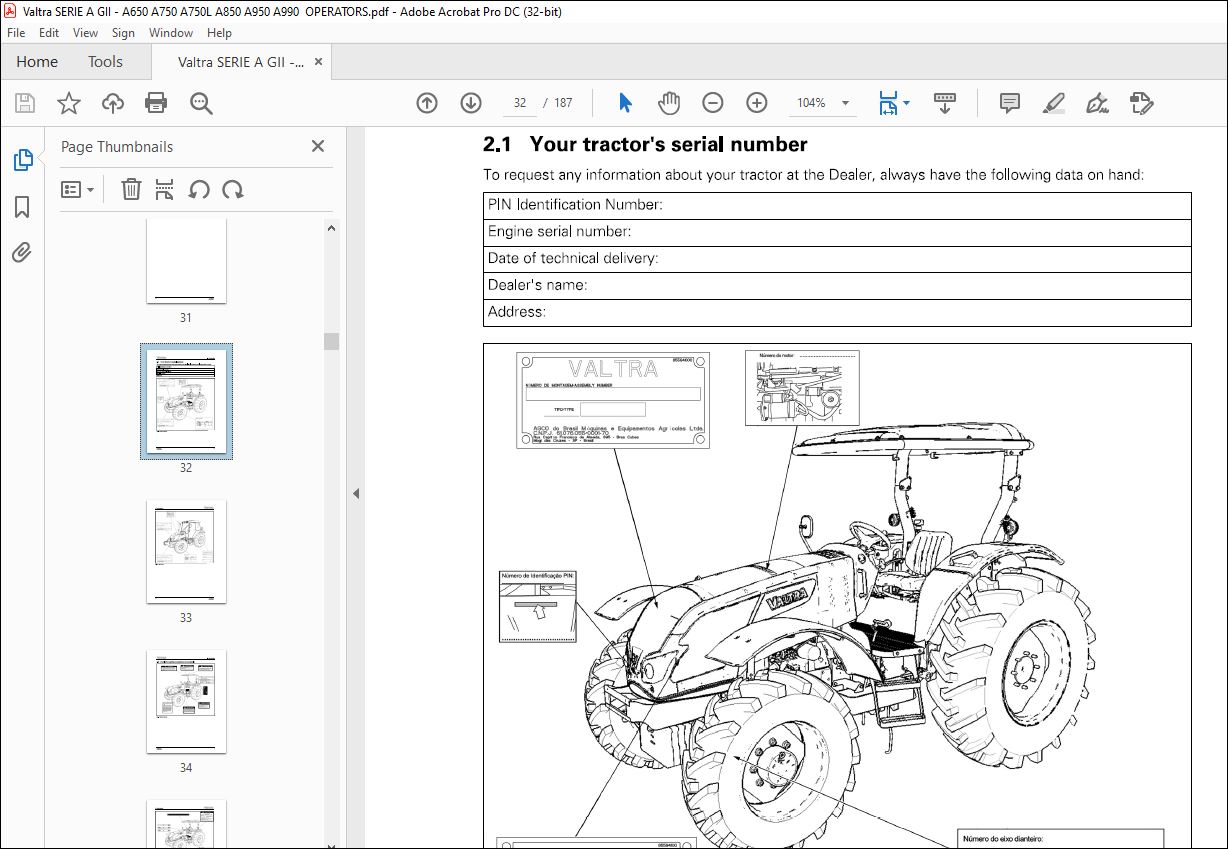Click the page number input field
1228x849 pixels.
point(519,103)
